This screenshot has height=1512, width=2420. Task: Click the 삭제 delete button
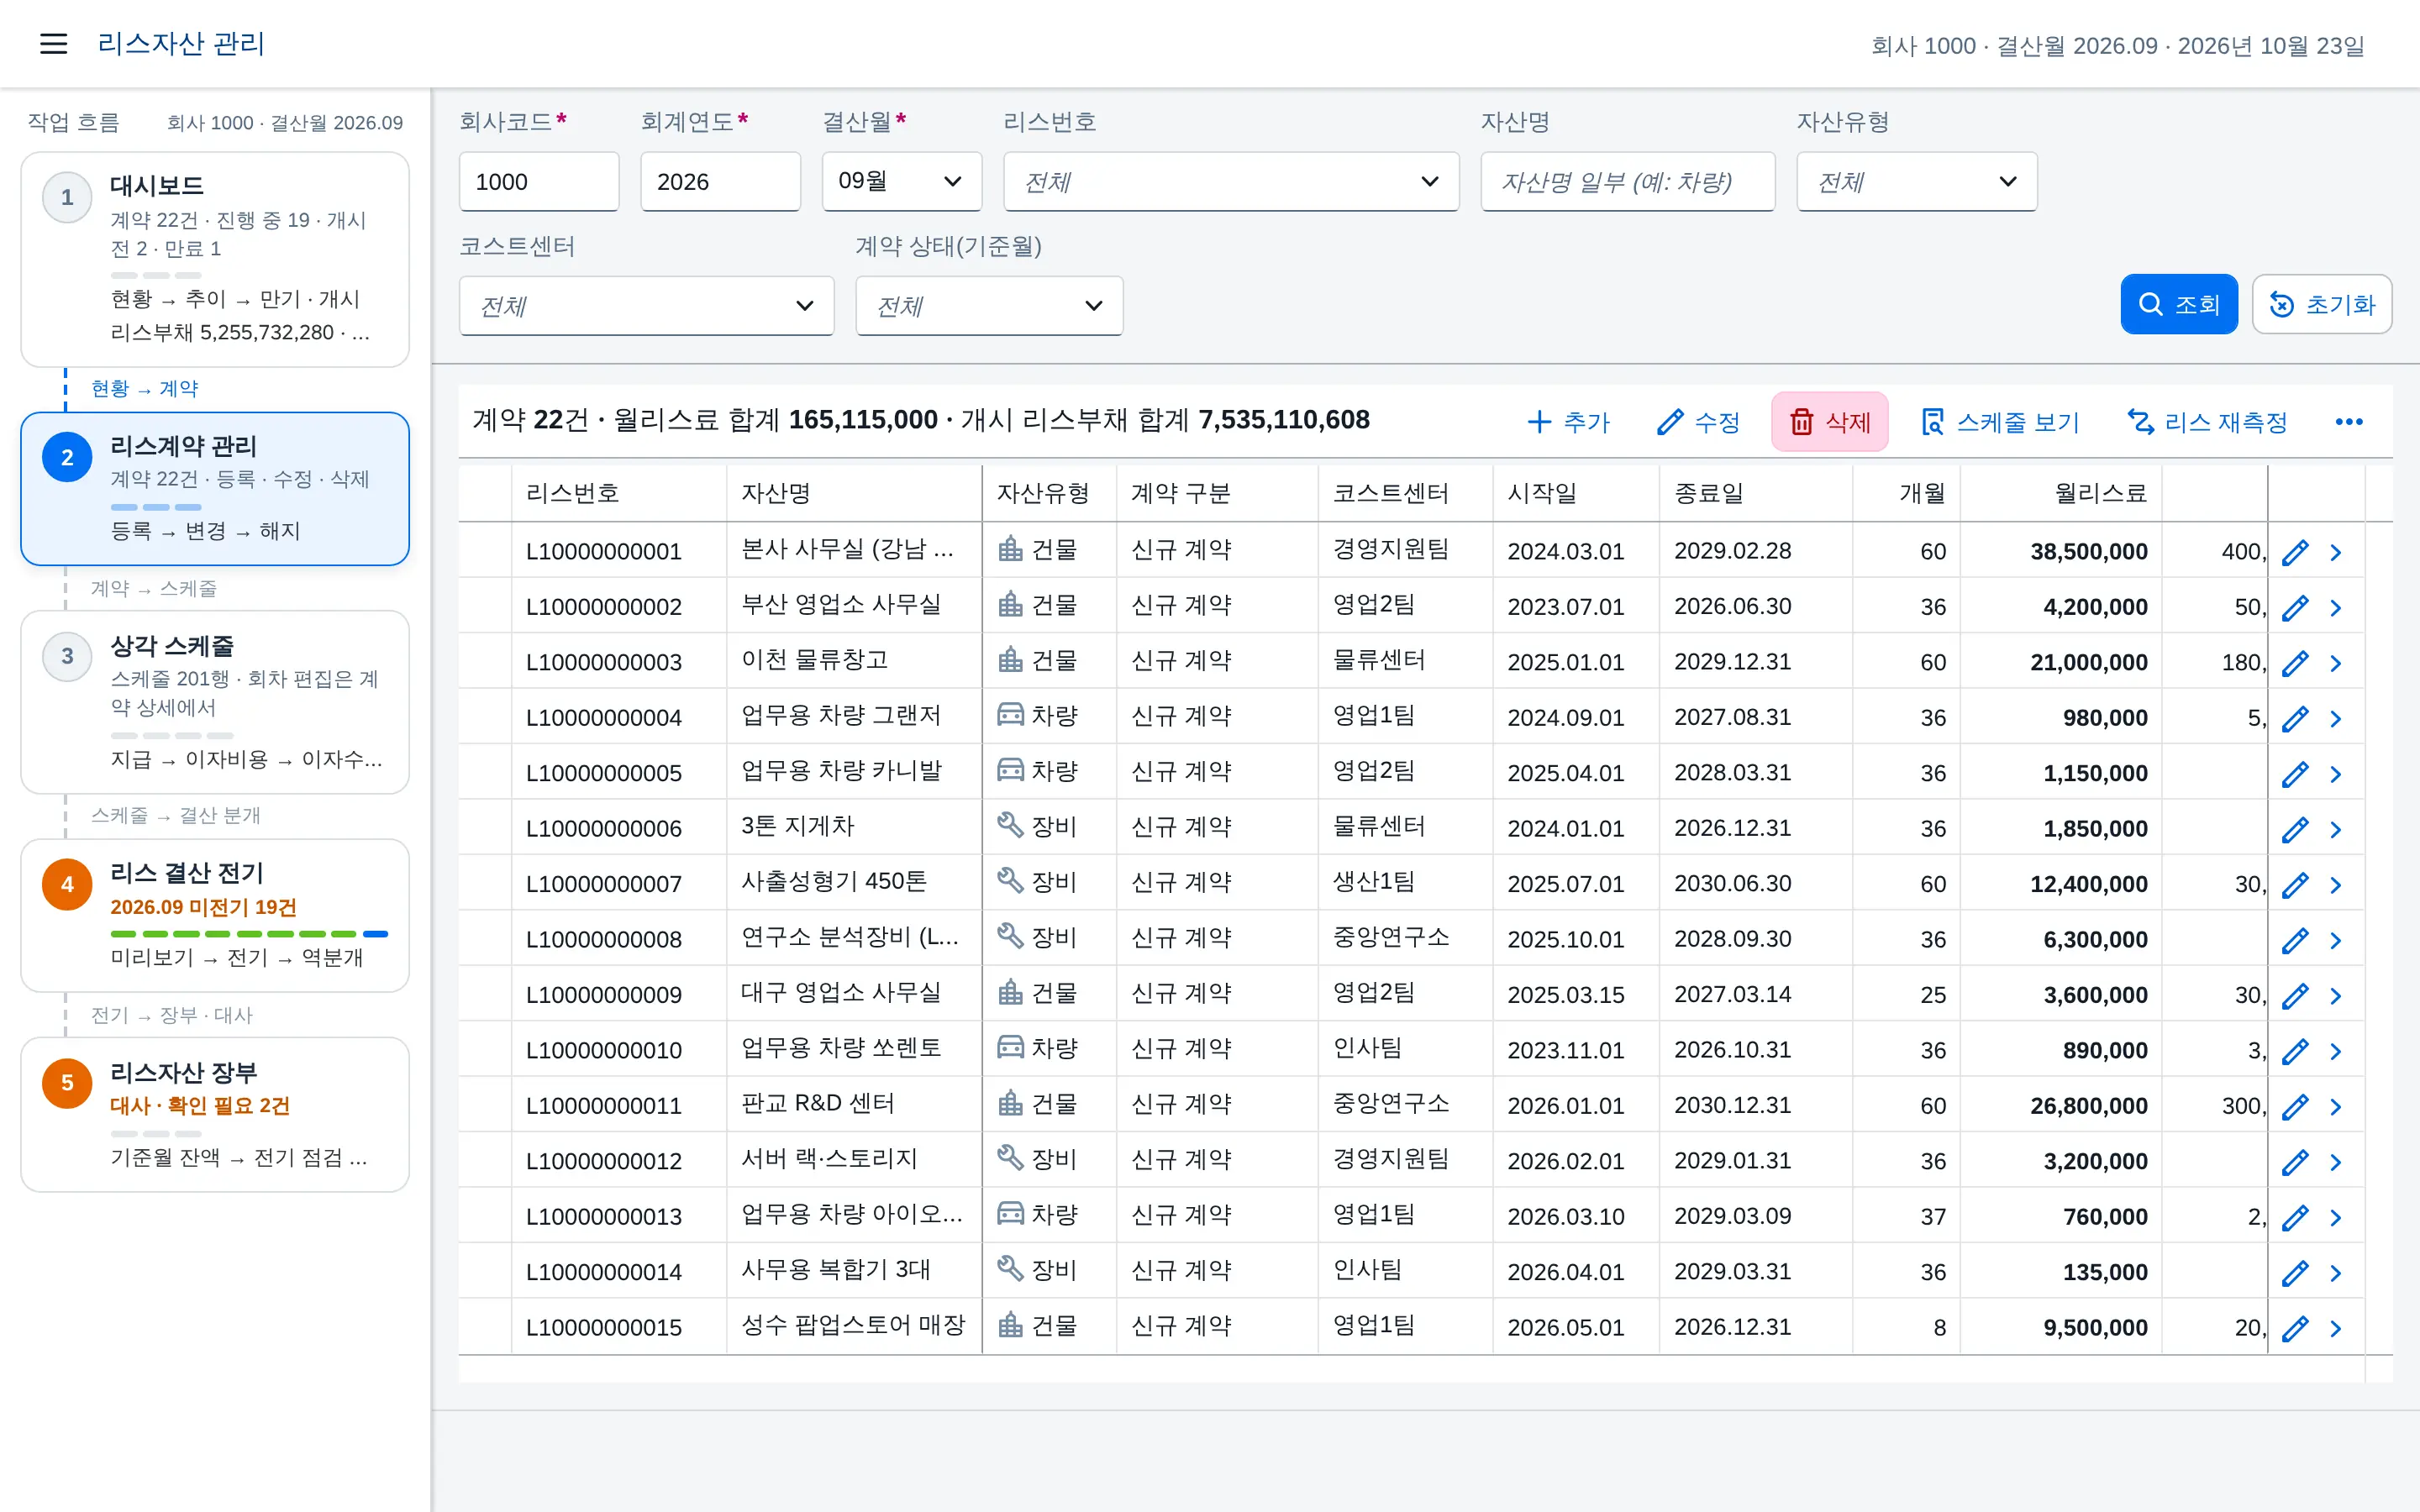1829,422
